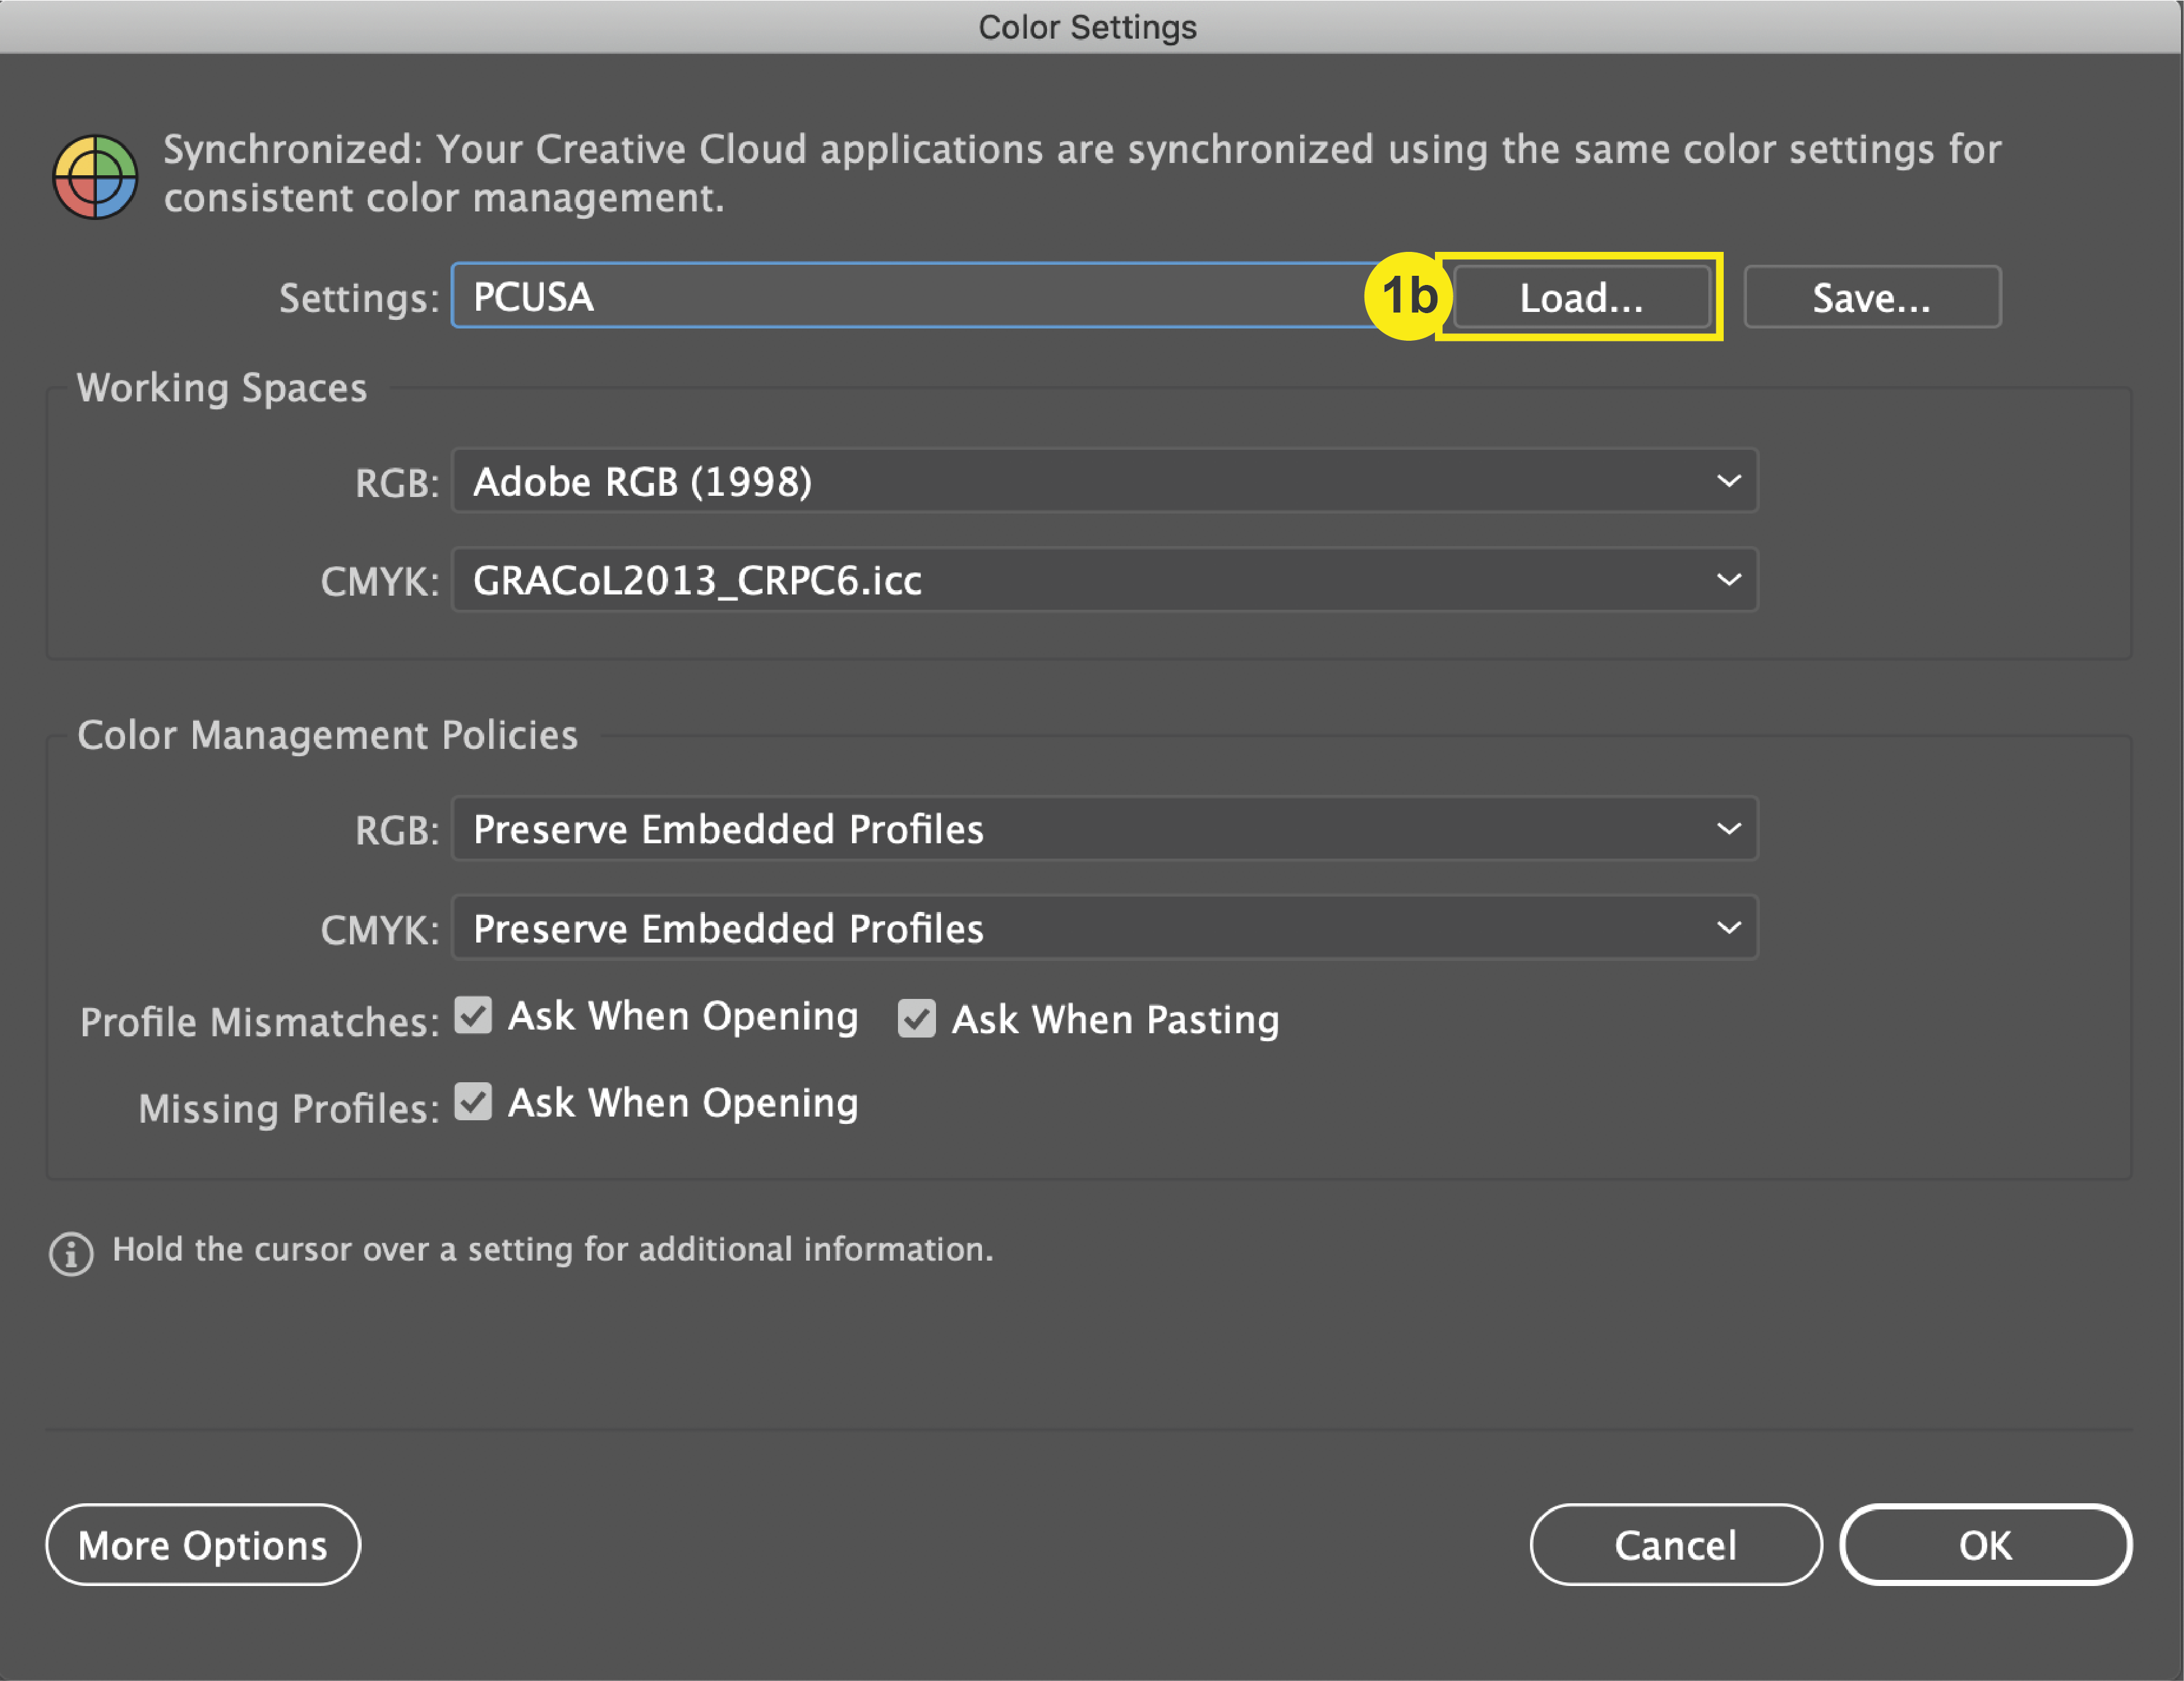Open the Working Spaces CMYK dropdown
Viewport: 2184px width, 1681px height.
coord(1105,580)
